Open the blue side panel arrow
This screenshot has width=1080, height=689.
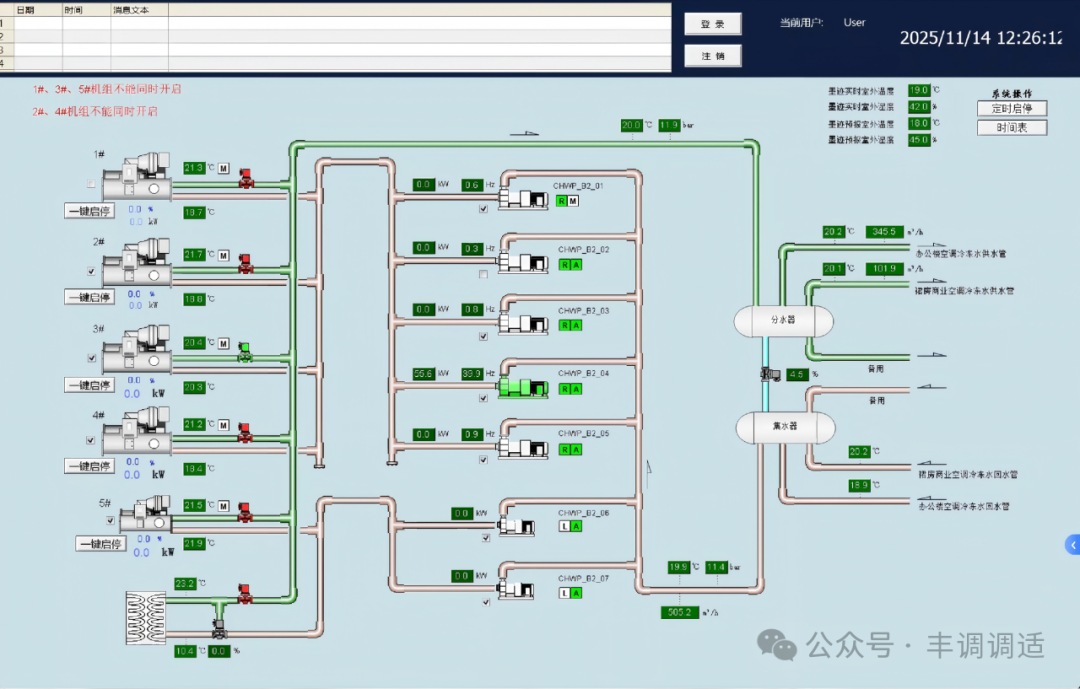tap(1072, 545)
